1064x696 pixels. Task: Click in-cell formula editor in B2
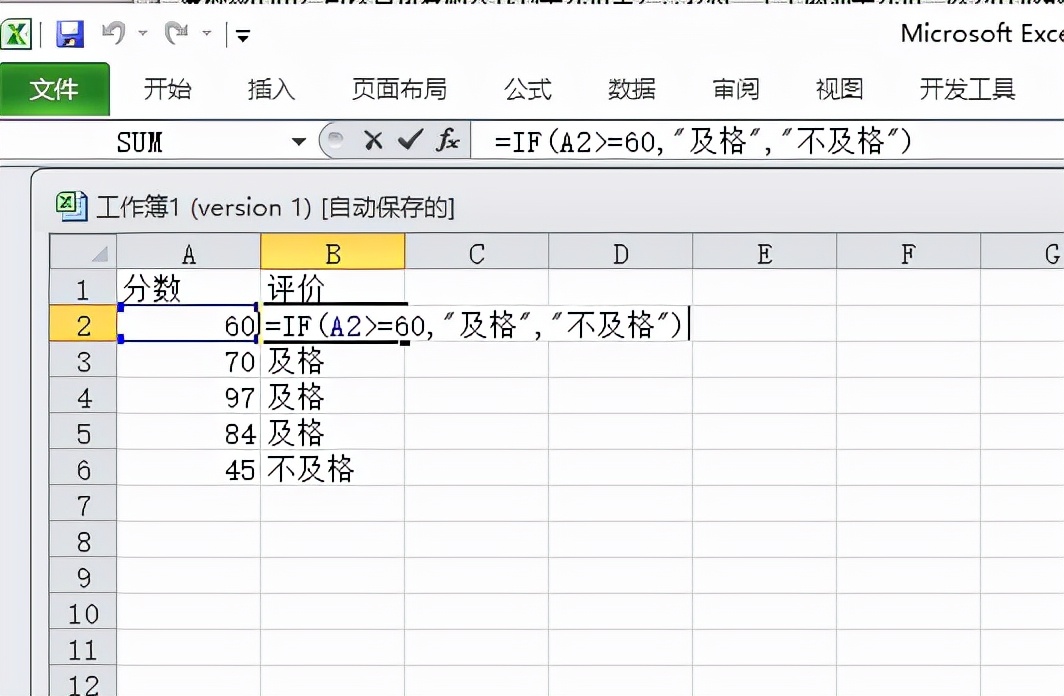[475, 326]
